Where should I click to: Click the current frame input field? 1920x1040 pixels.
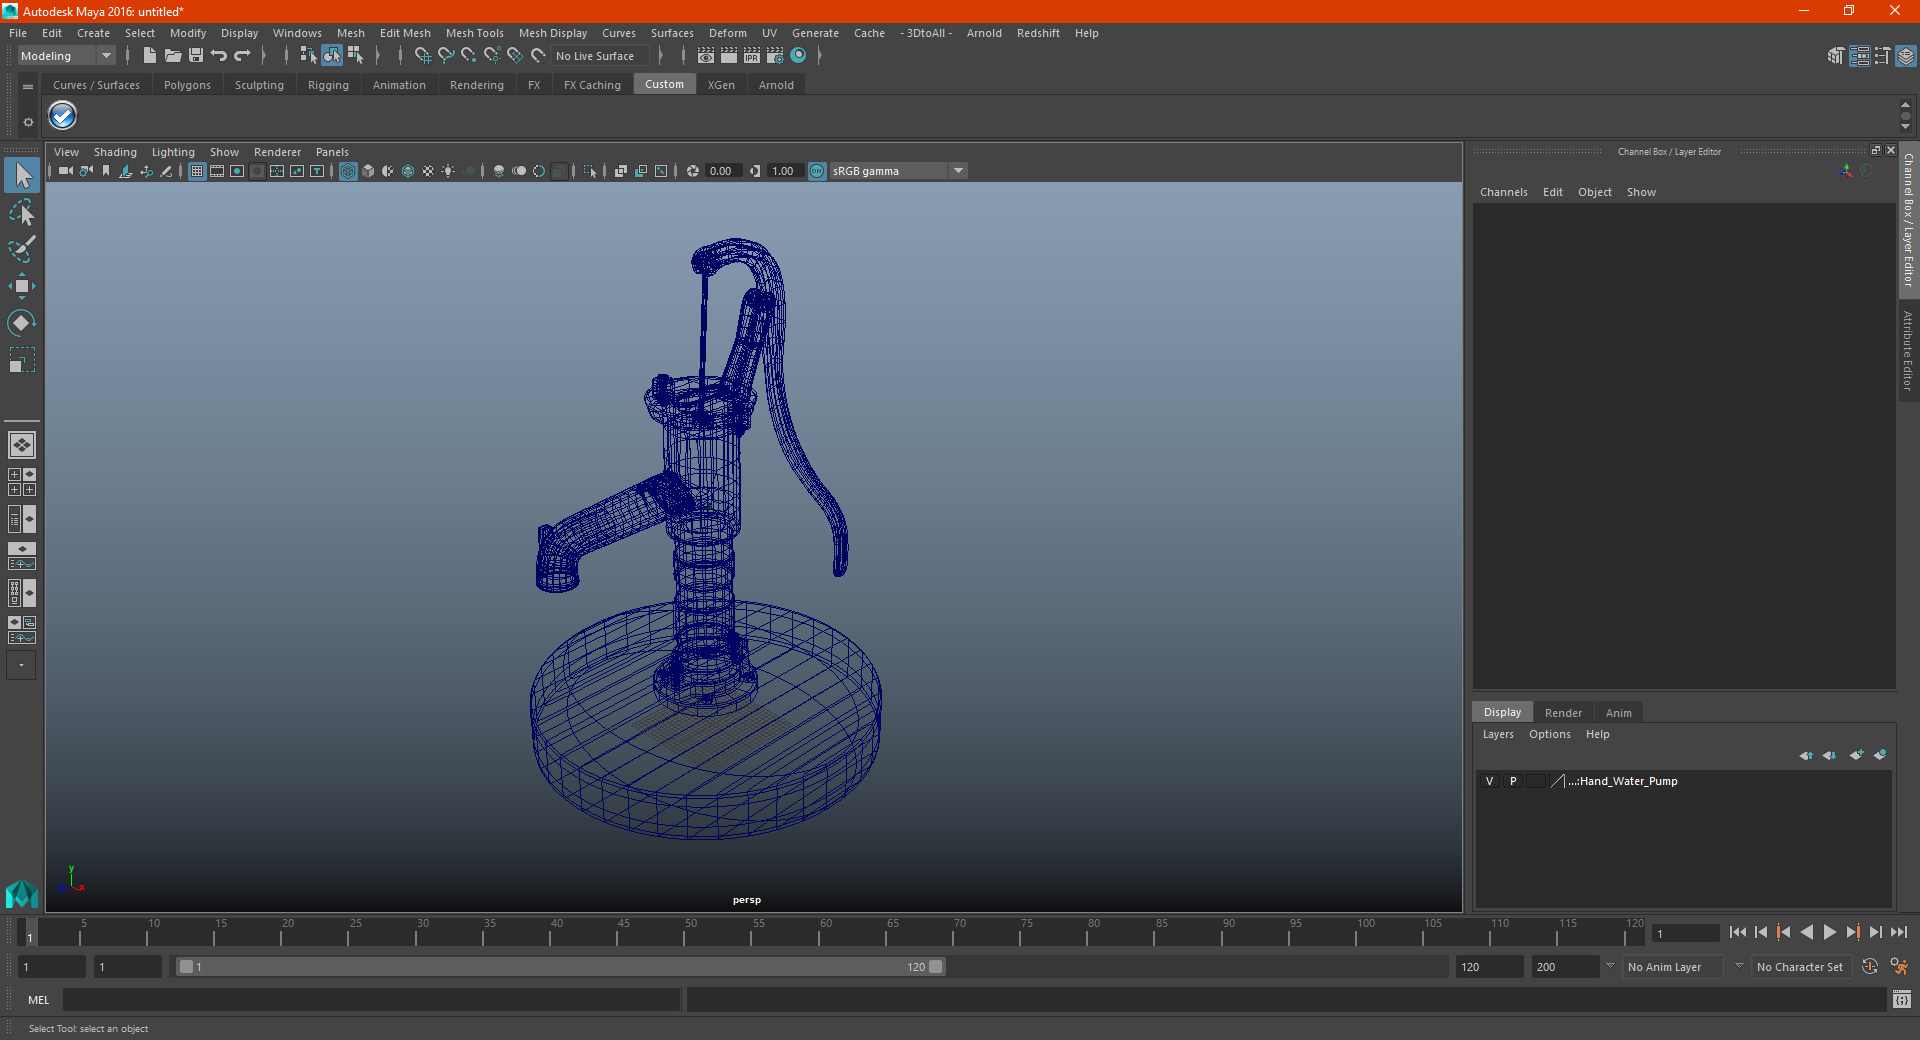pos(1685,933)
